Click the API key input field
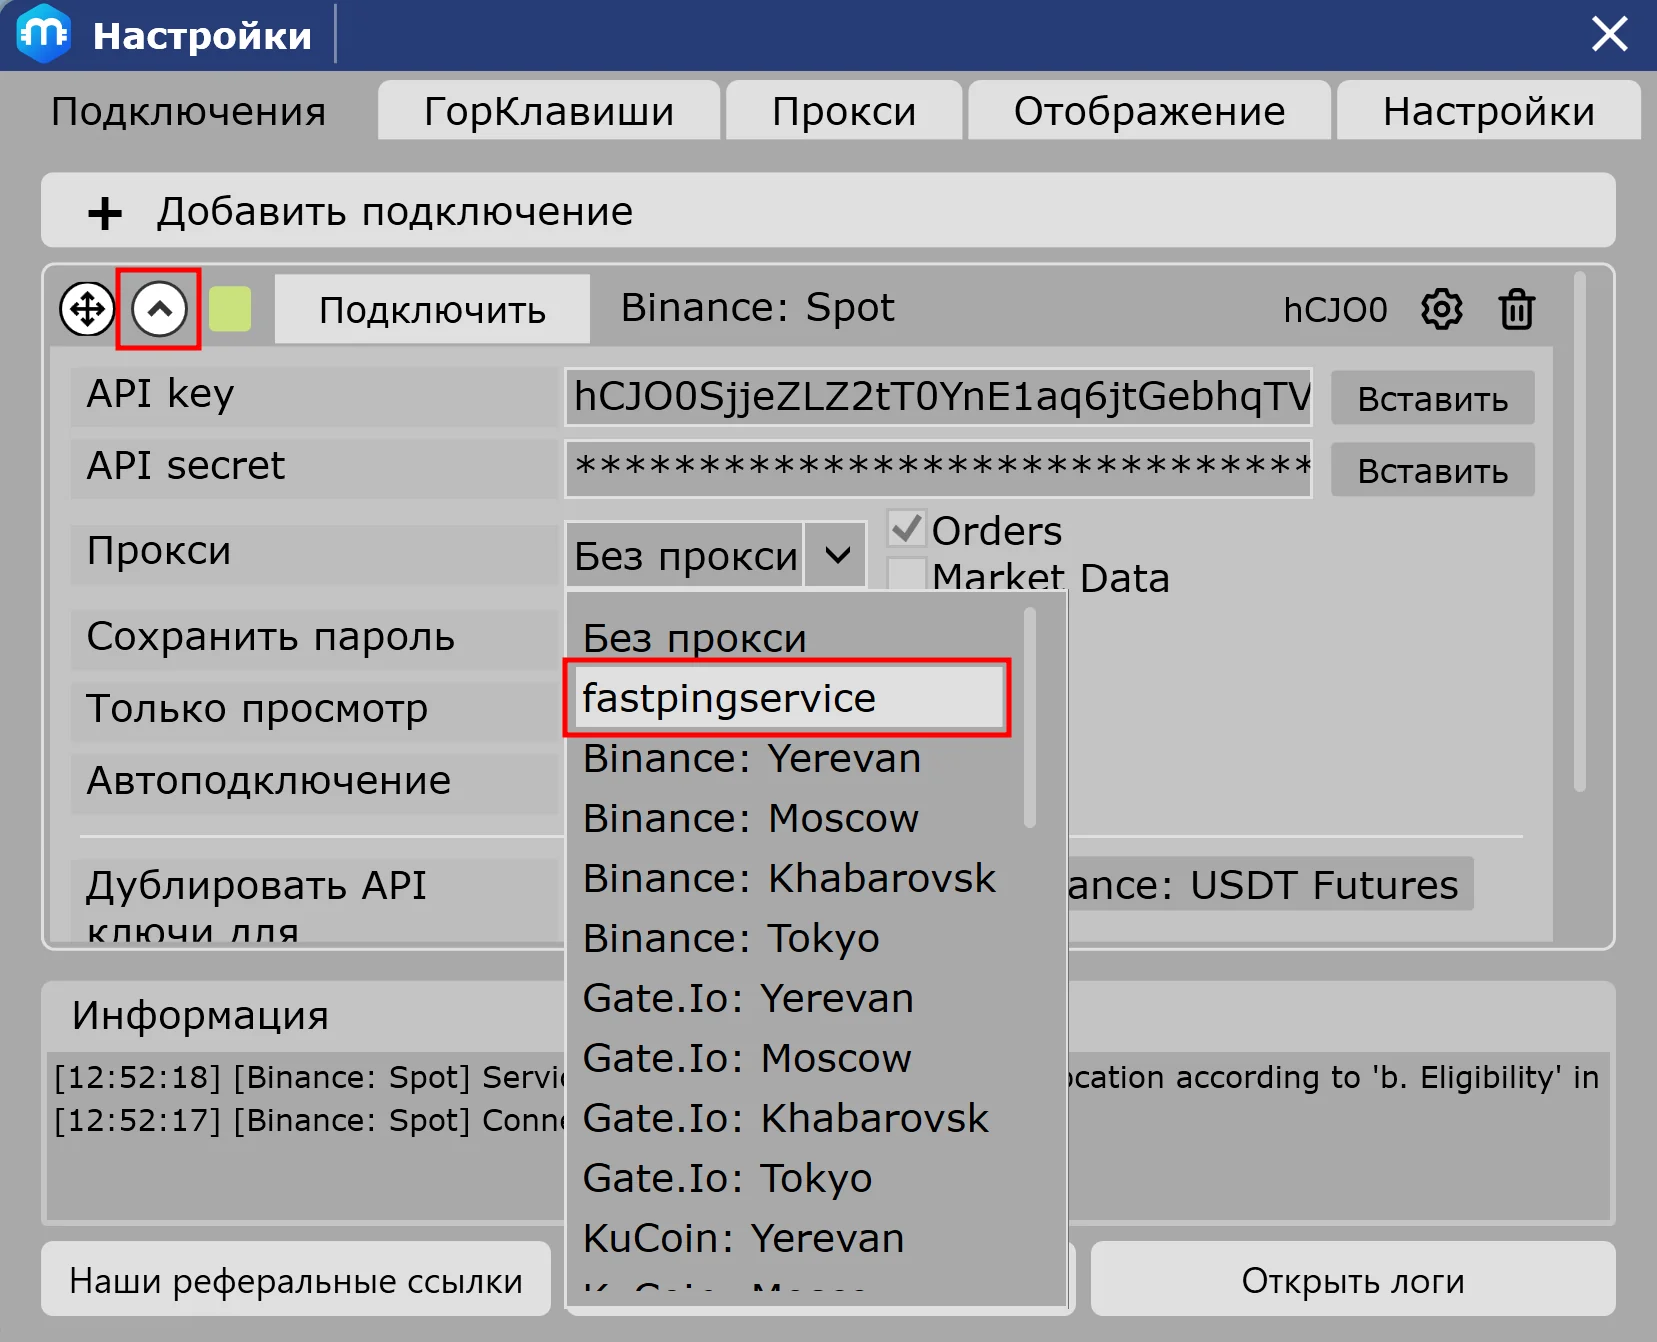Viewport: 1657px width, 1342px height. click(x=938, y=397)
